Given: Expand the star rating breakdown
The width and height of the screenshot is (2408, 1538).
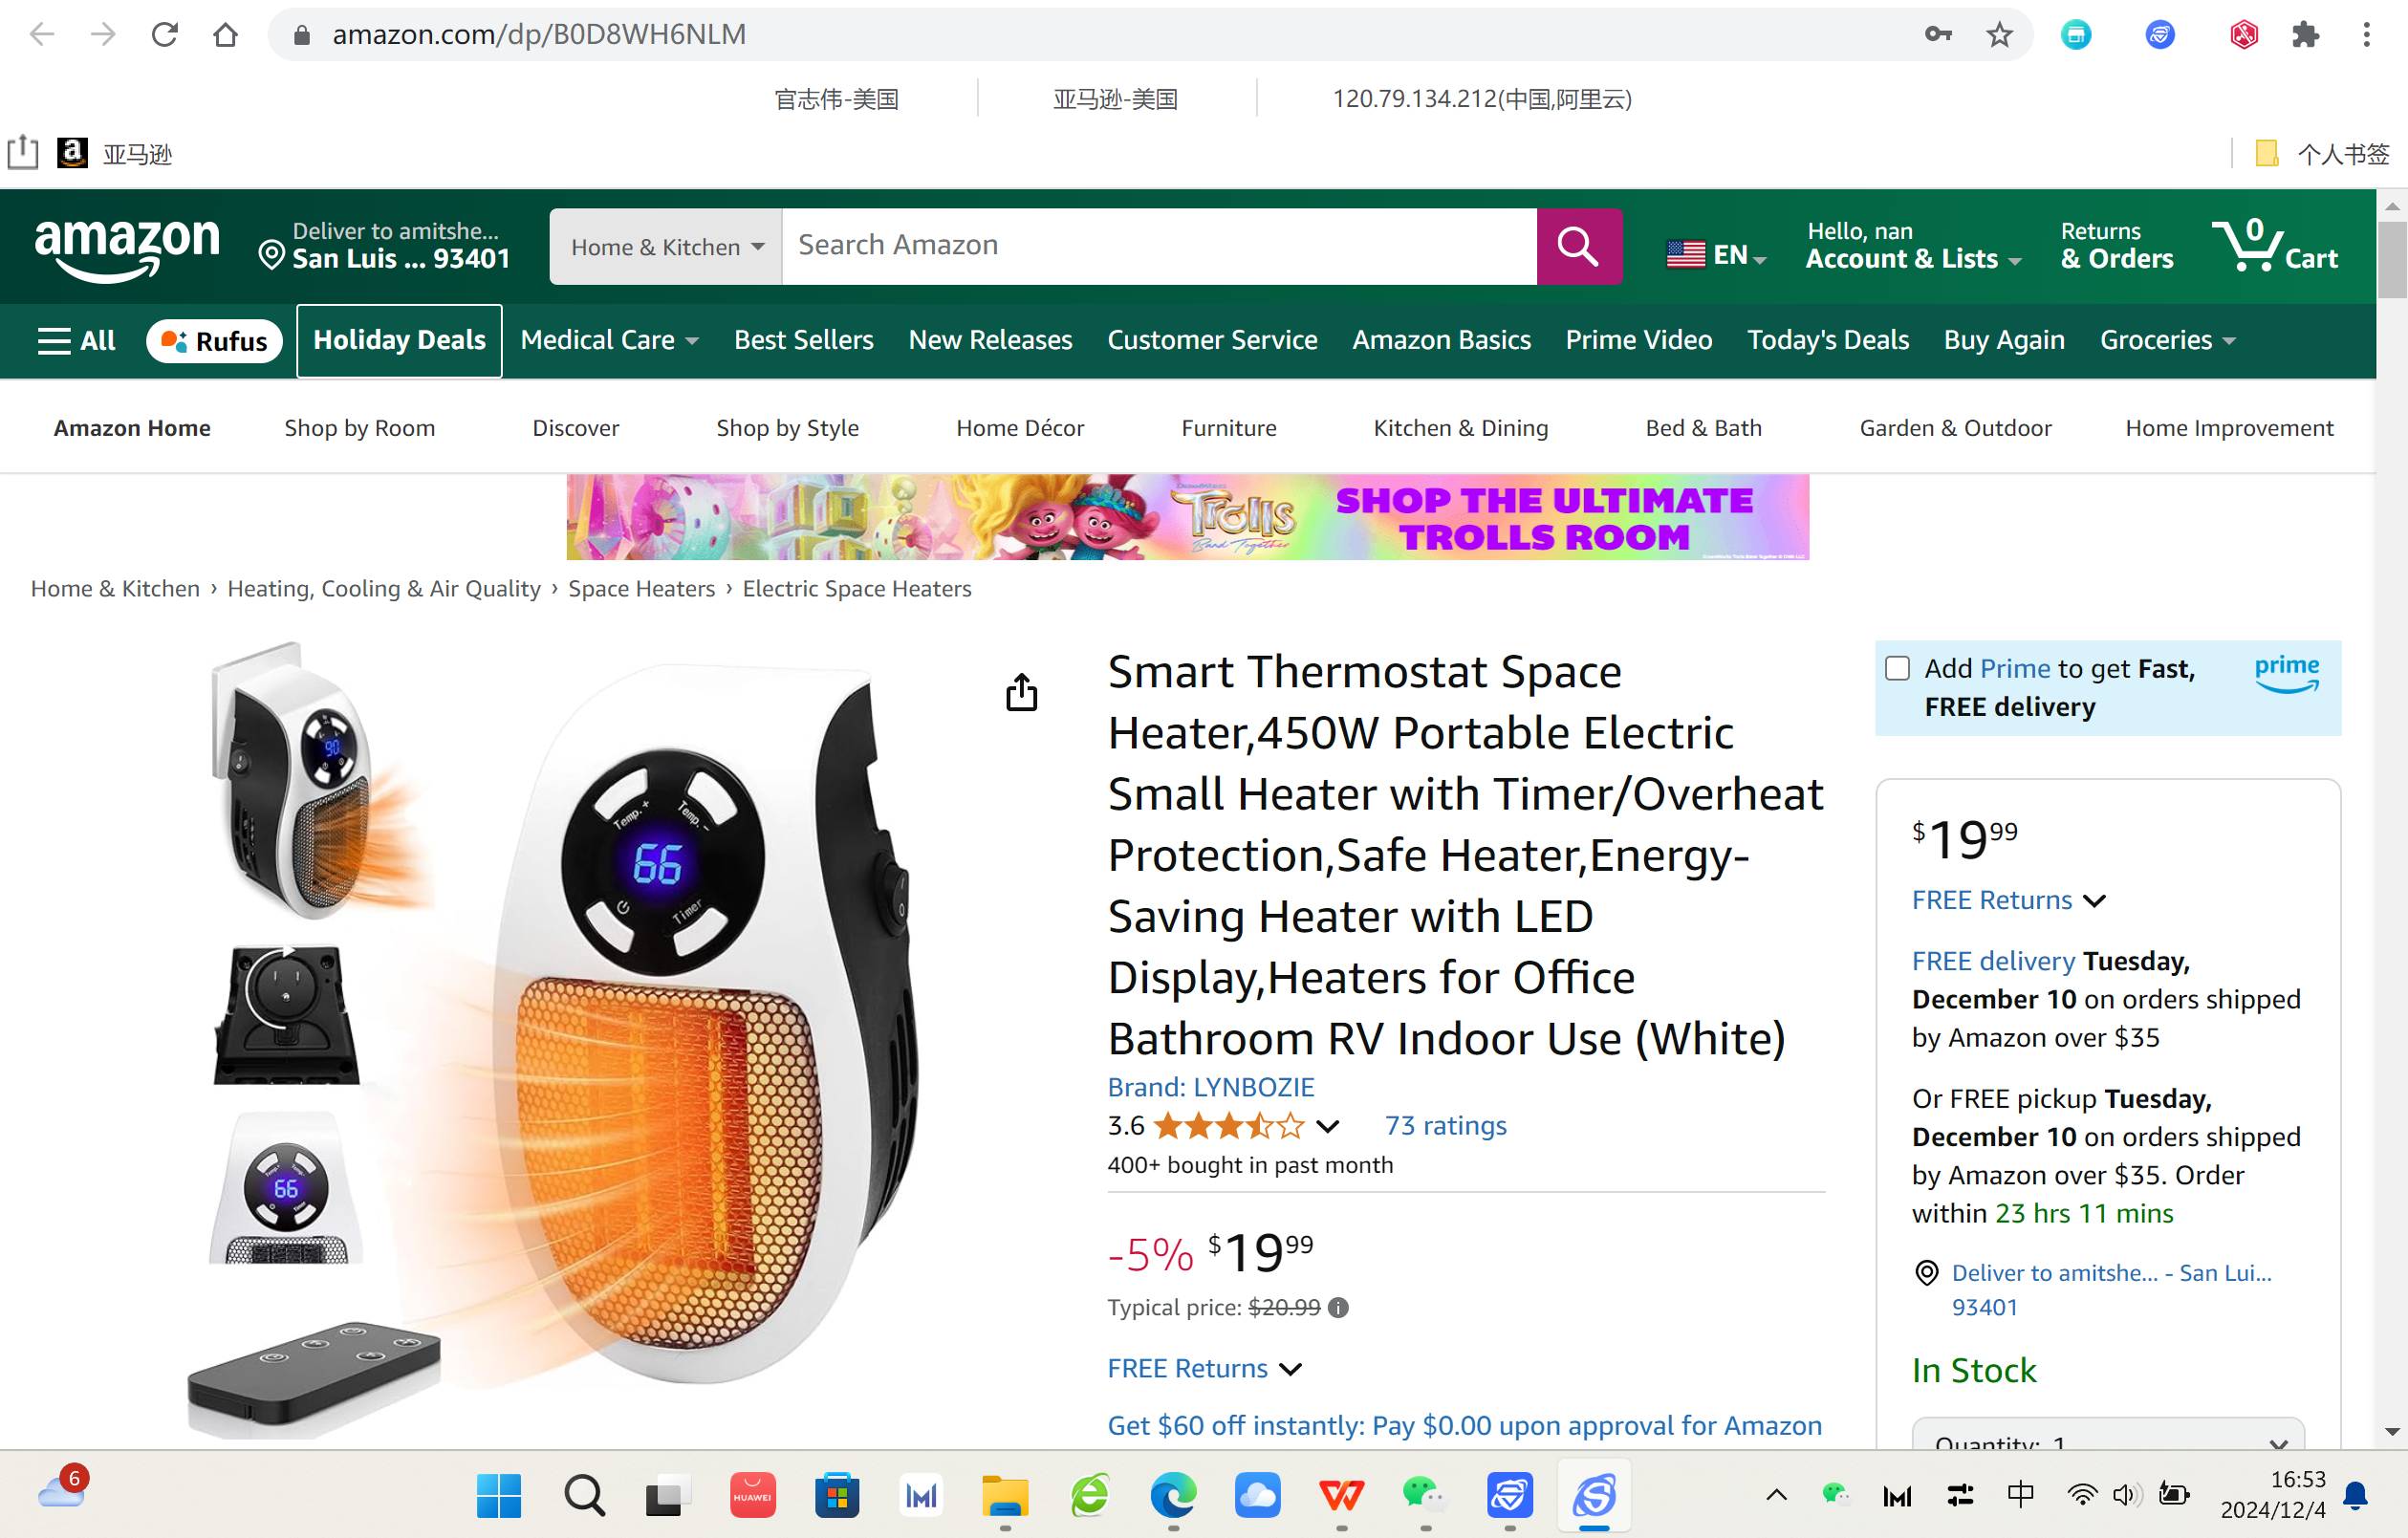Looking at the screenshot, I should click(1327, 1126).
